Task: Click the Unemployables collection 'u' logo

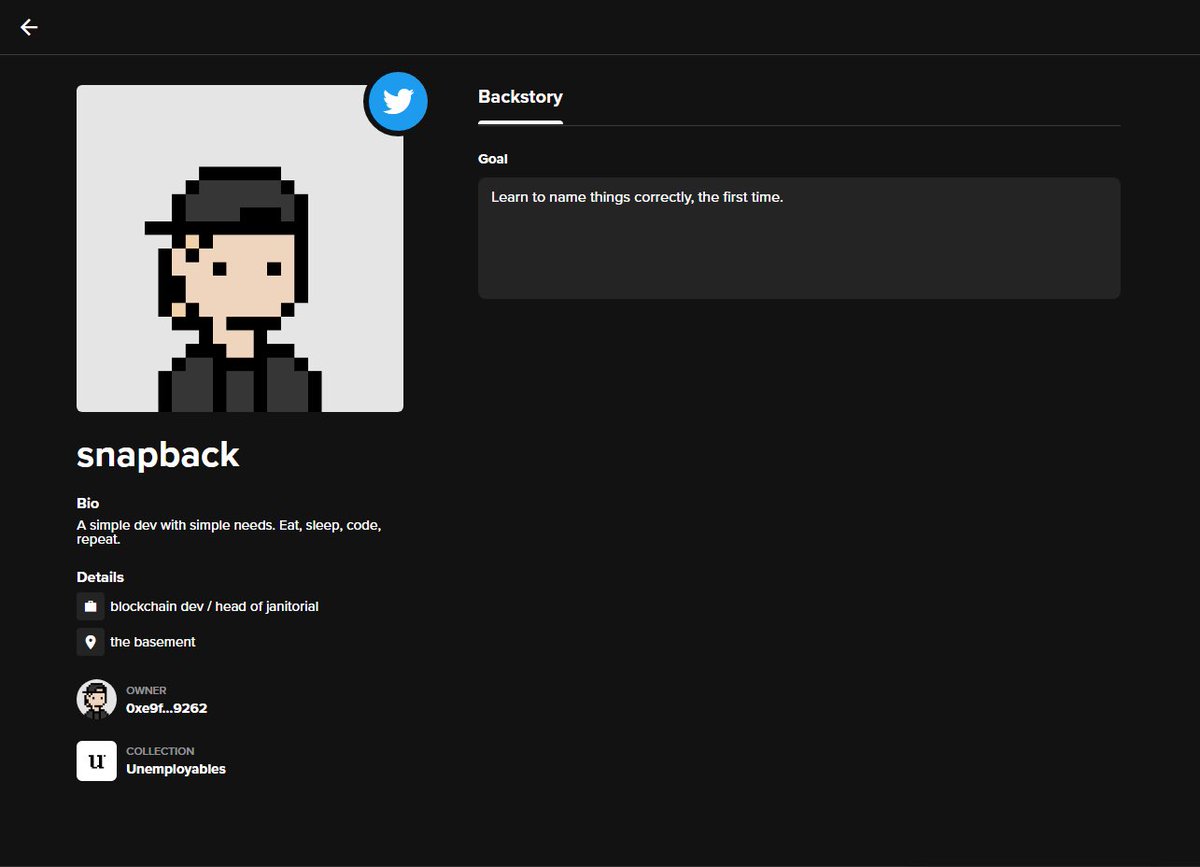Action: pos(96,761)
